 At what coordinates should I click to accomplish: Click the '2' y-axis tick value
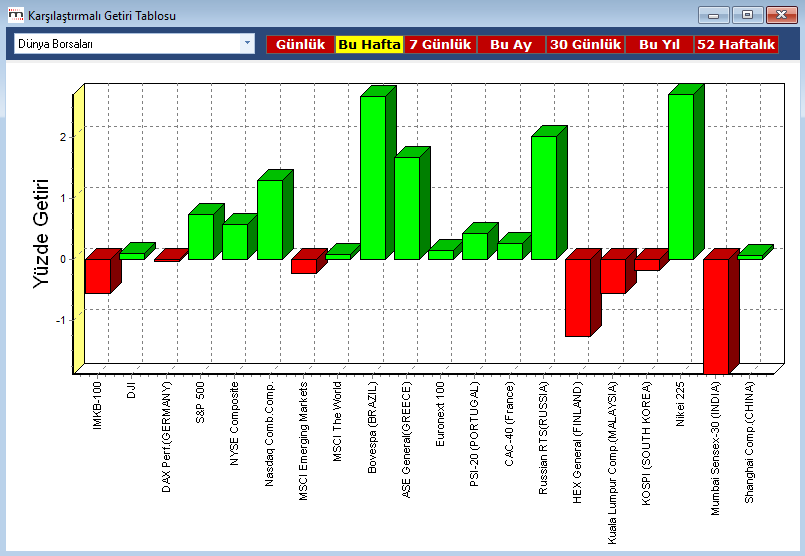[63, 137]
